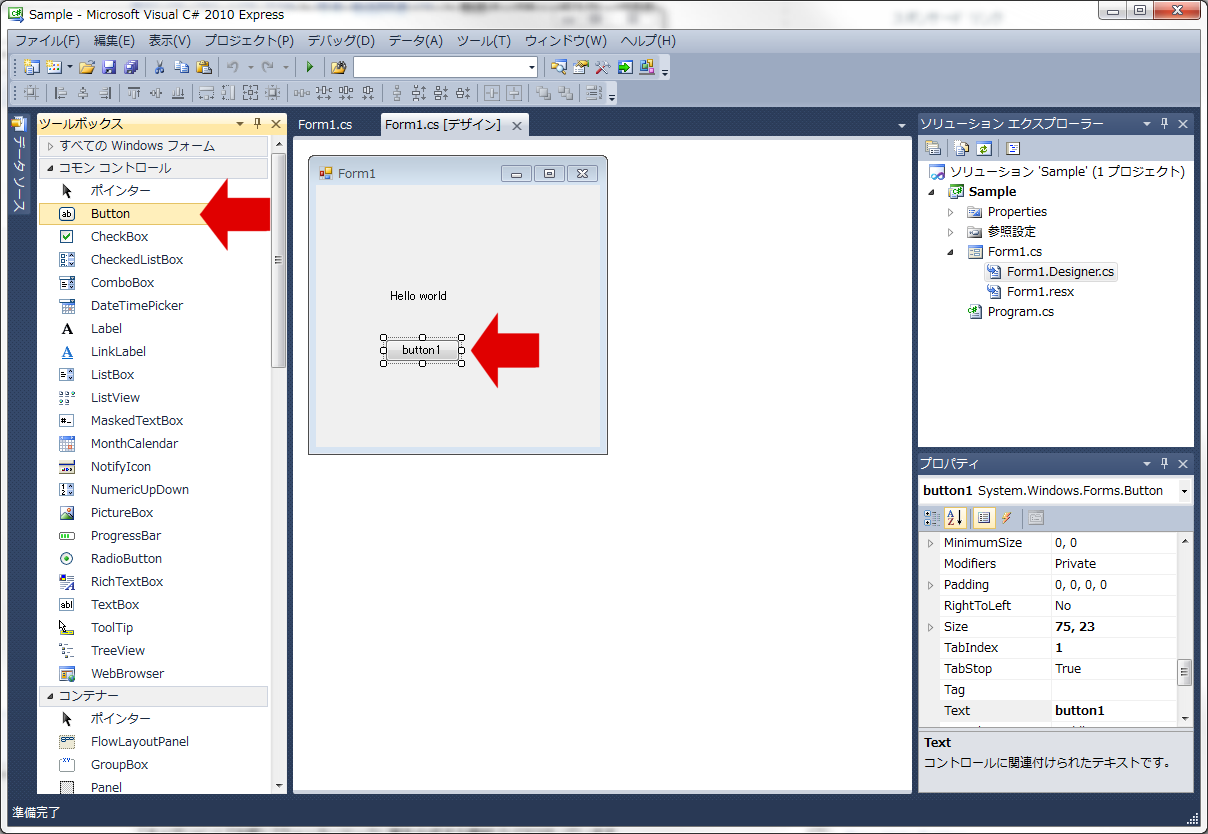Pin the Solution Explorer panel
Viewport: 1208px width, 834px height.
[x=1164, y=124]
